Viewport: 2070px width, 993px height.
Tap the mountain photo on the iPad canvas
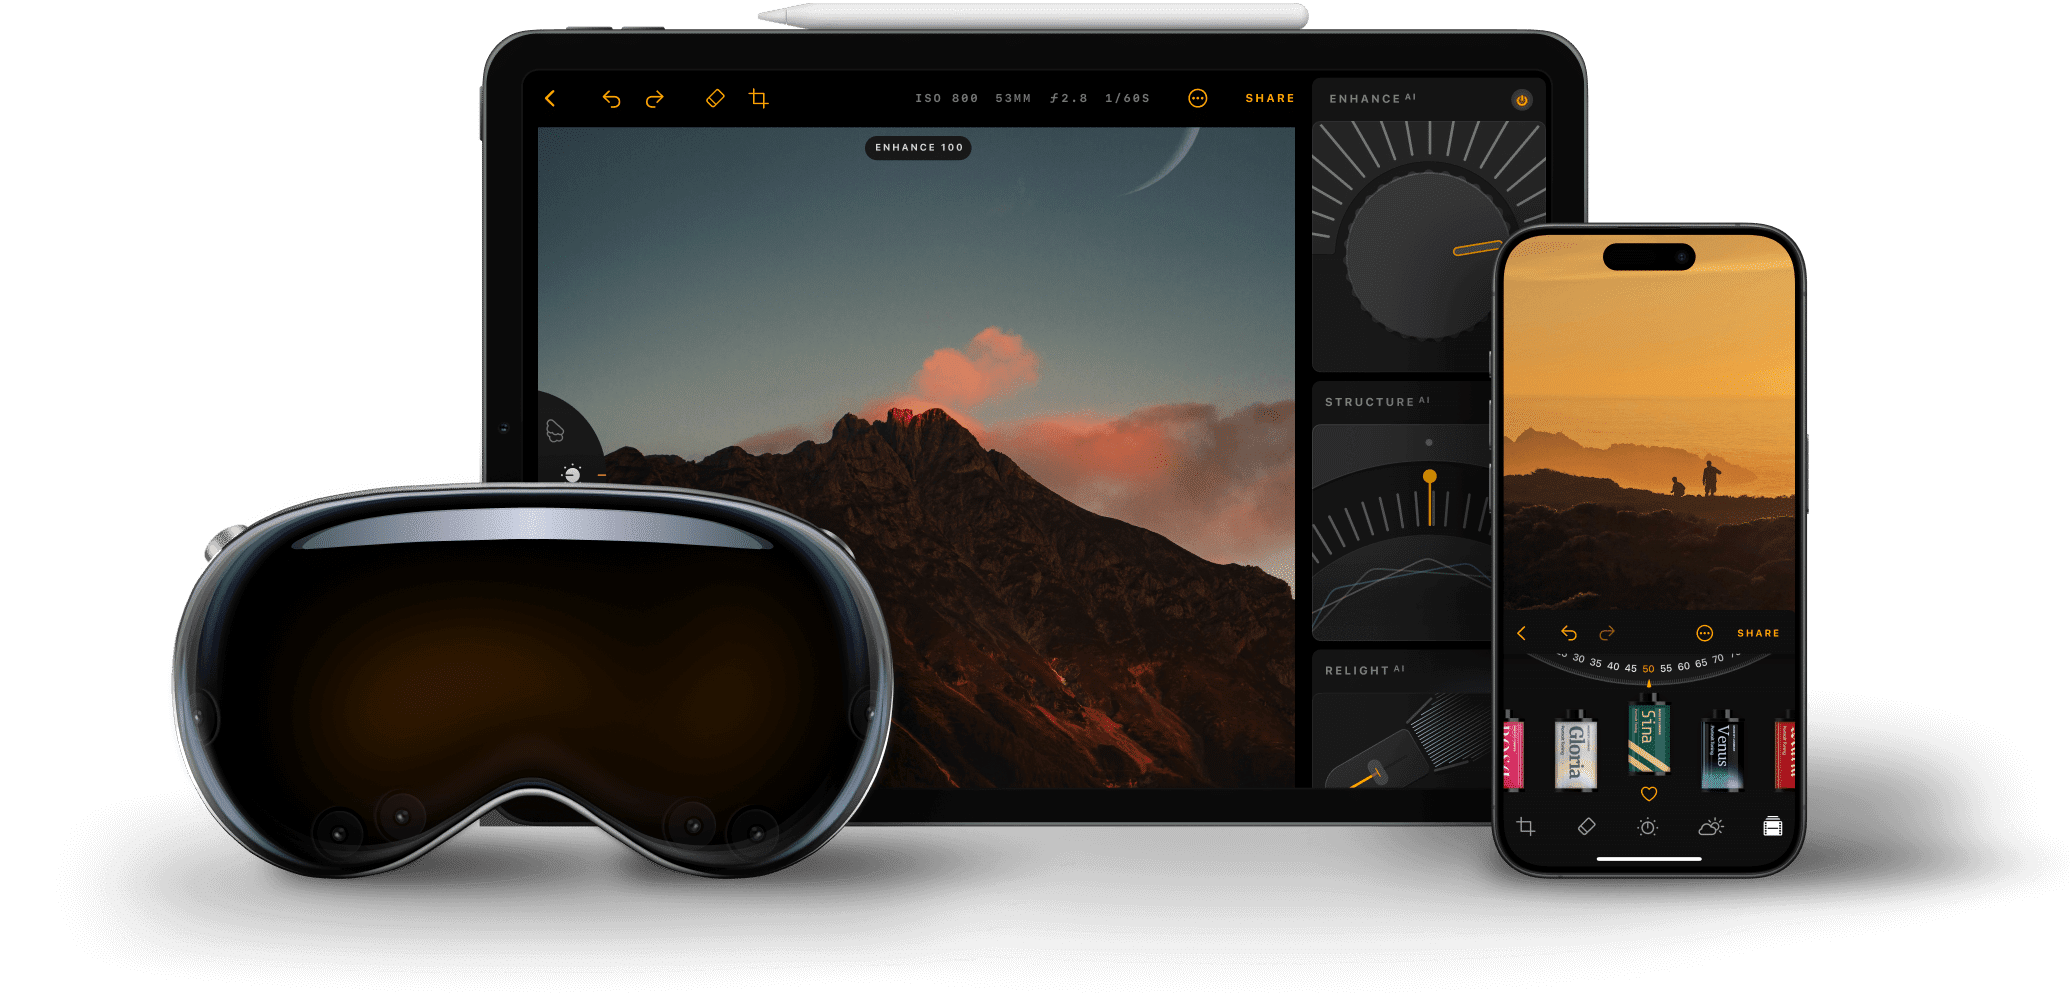click(x=916, y=457)
